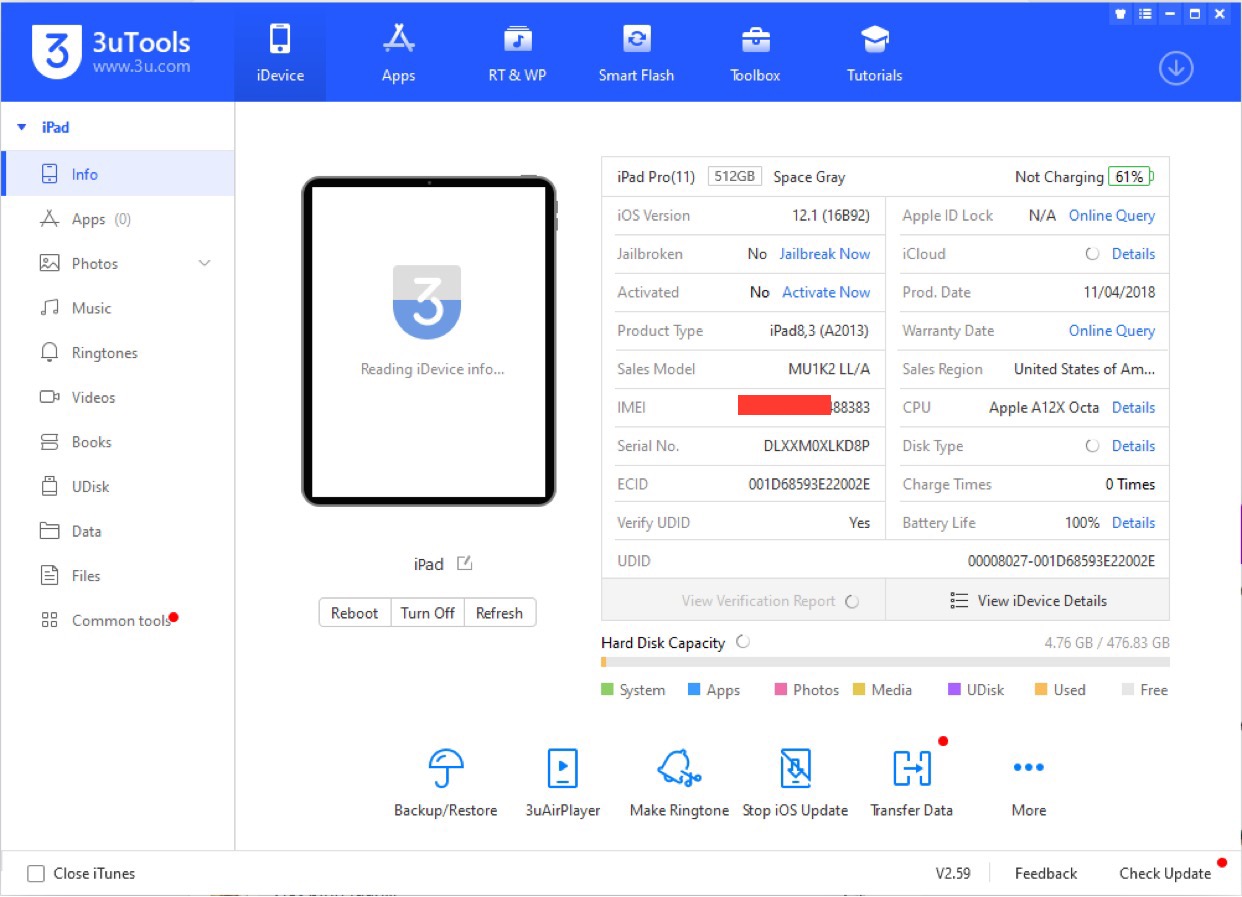Click the Common tools grid icon
This screenshot has width=1242, height=897.
pyautogui.click(x=49, y=620)
